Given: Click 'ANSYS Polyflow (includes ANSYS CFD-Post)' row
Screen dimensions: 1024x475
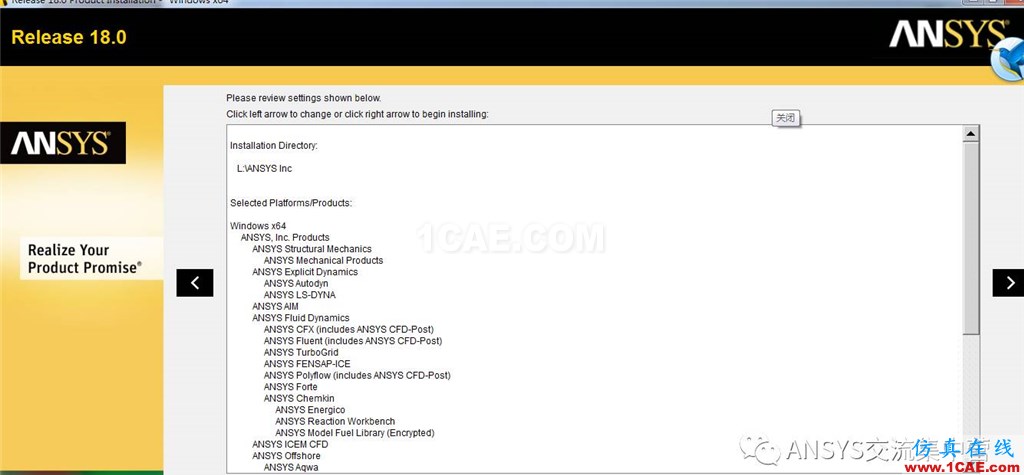Looking at the screenshot, I should point(357,376).
